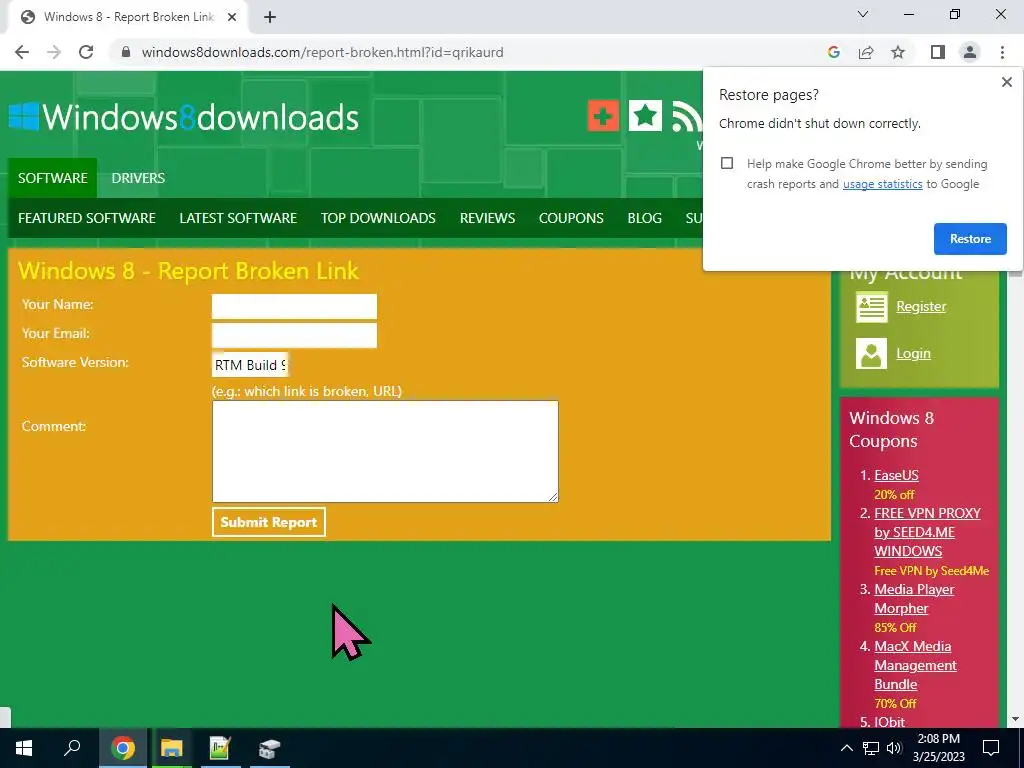The height and width of the screenshot is (768, 1024).
Task: Open the Chrome profile menu
Action: click(x=970, y=52)
